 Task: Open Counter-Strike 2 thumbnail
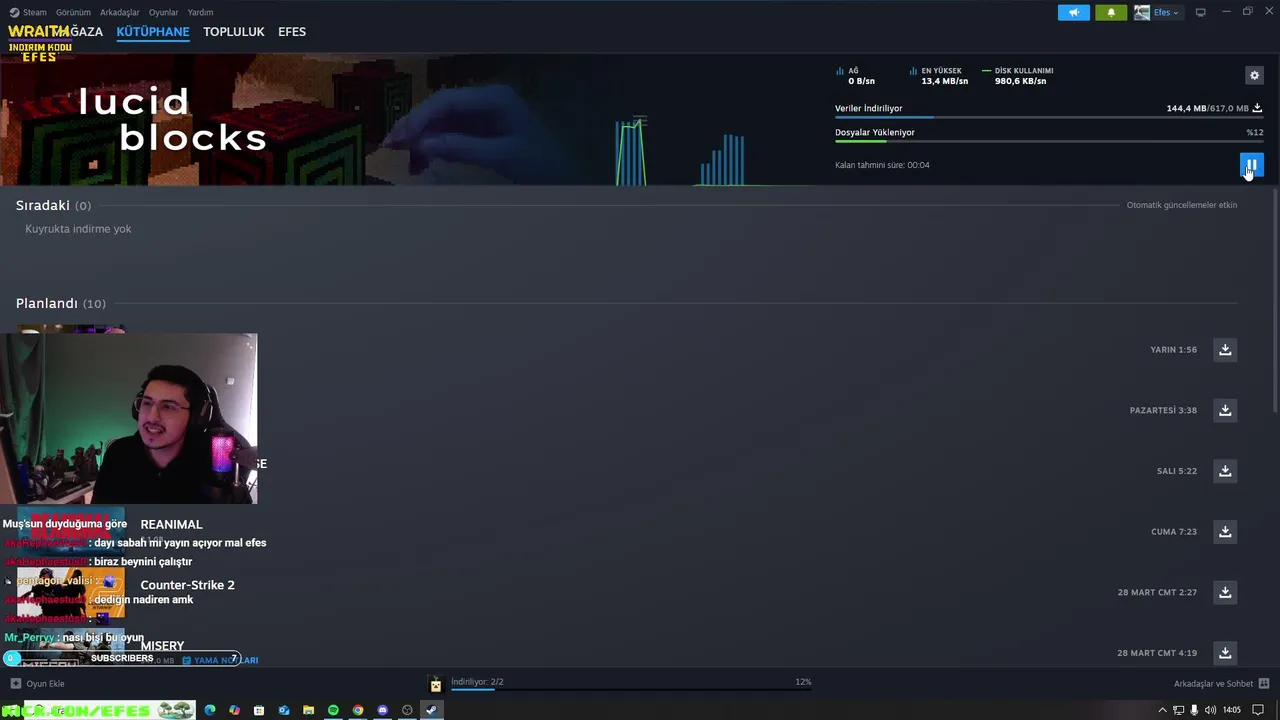71,593
